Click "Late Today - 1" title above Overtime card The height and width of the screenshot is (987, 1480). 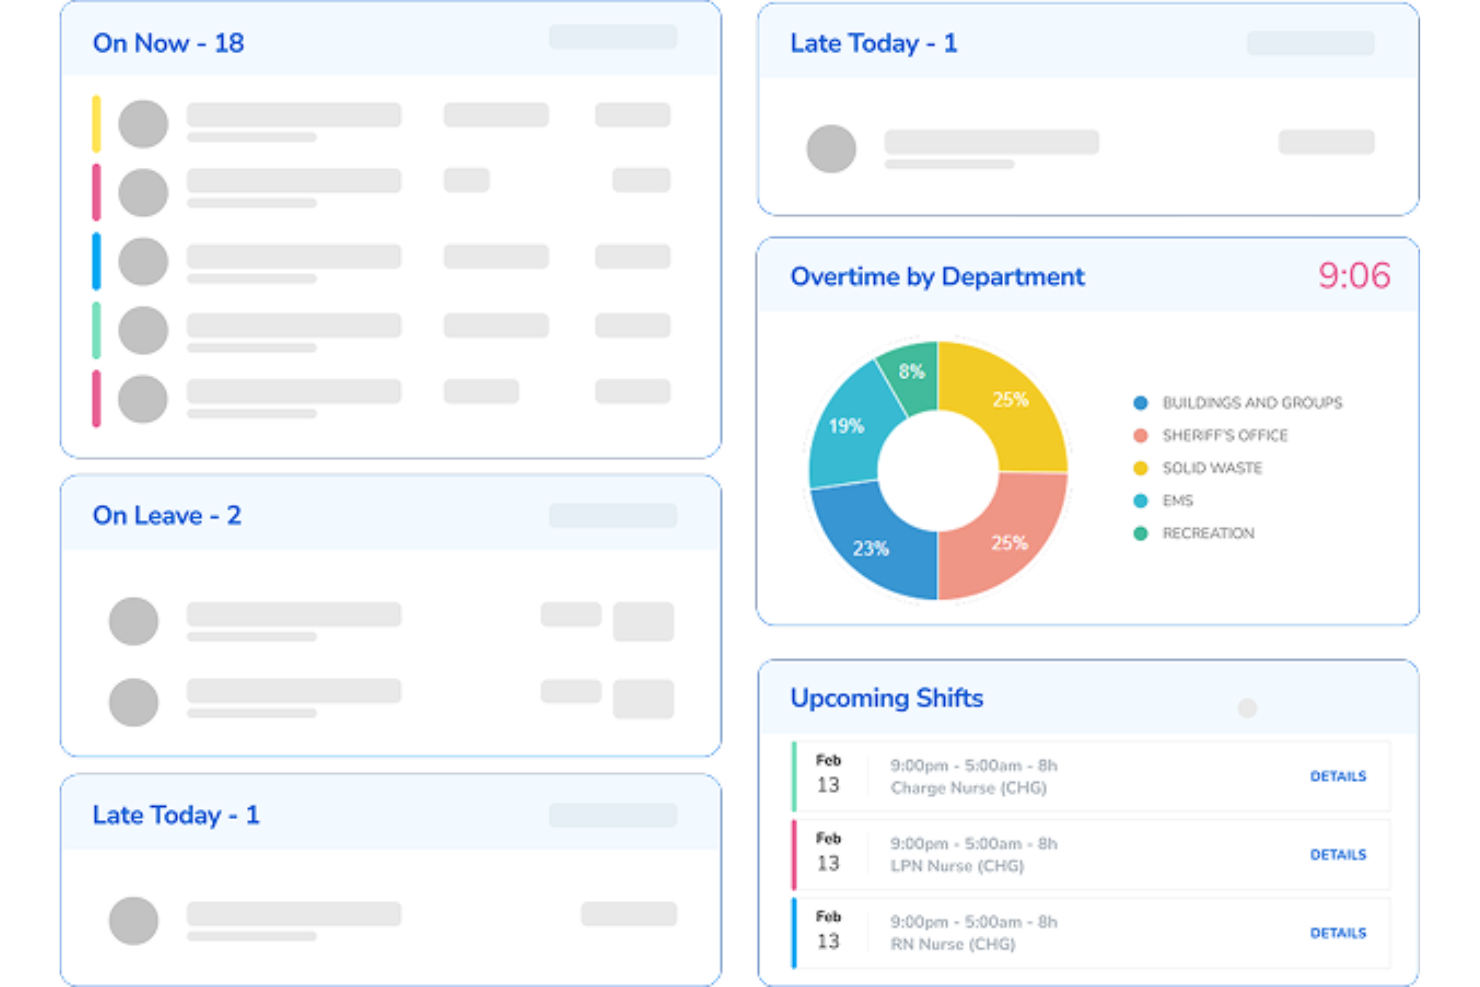click(873, 43)
